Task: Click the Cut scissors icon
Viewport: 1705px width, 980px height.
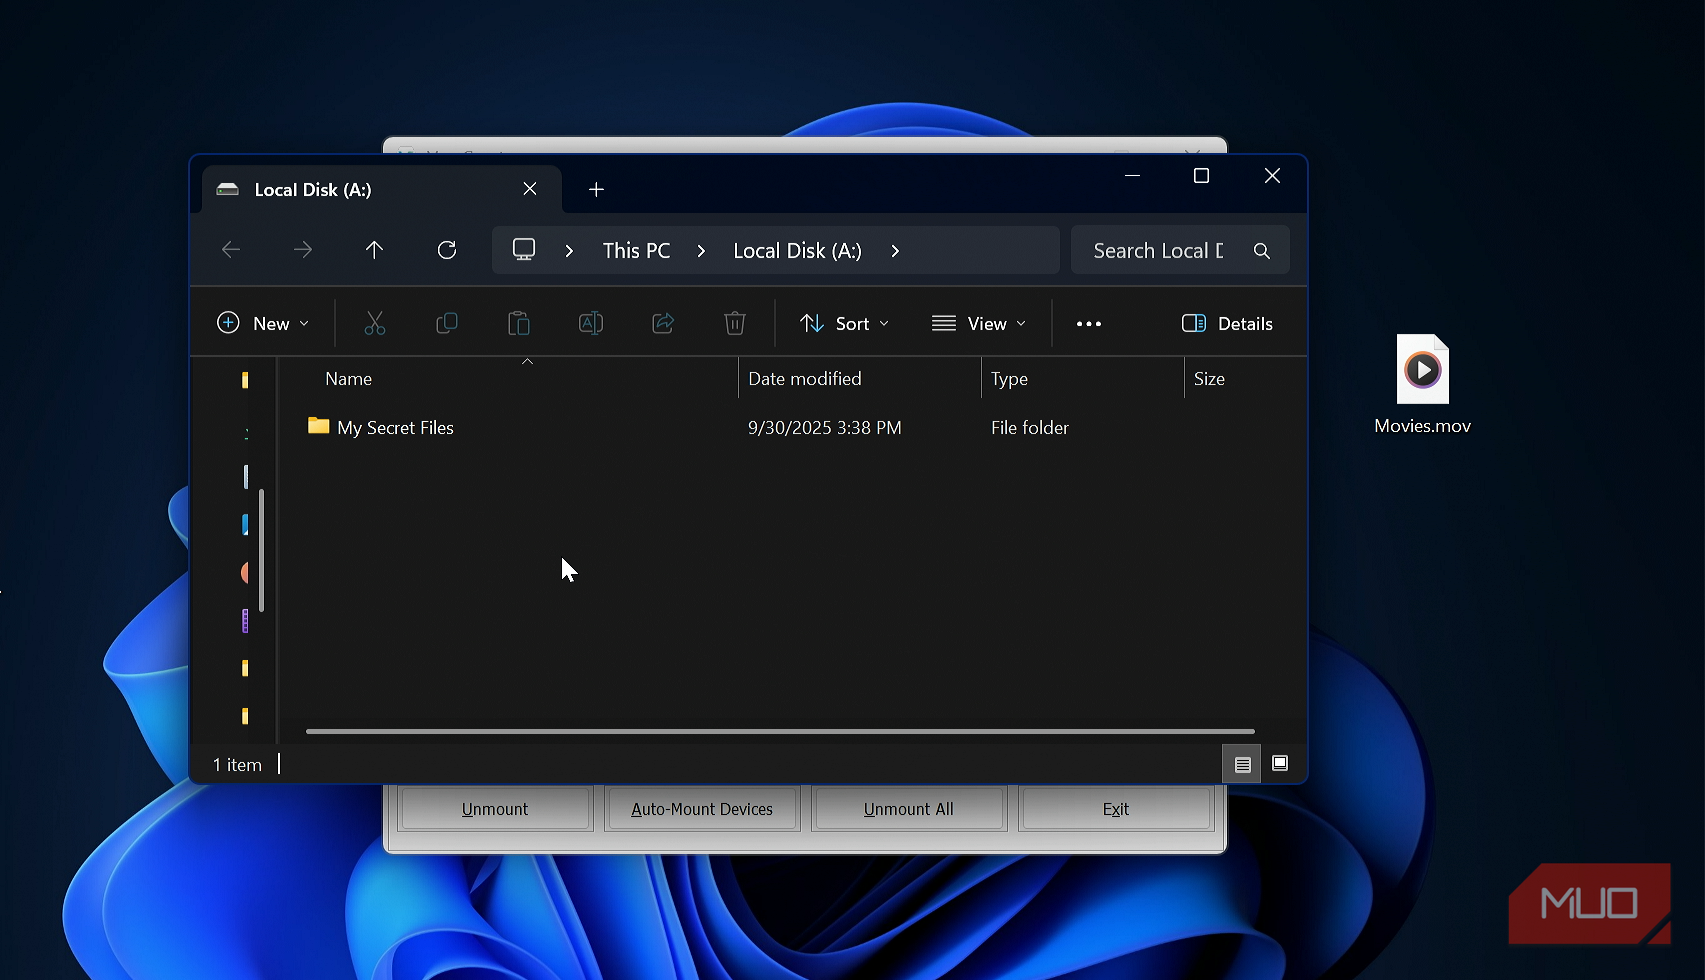Action: 375,323
